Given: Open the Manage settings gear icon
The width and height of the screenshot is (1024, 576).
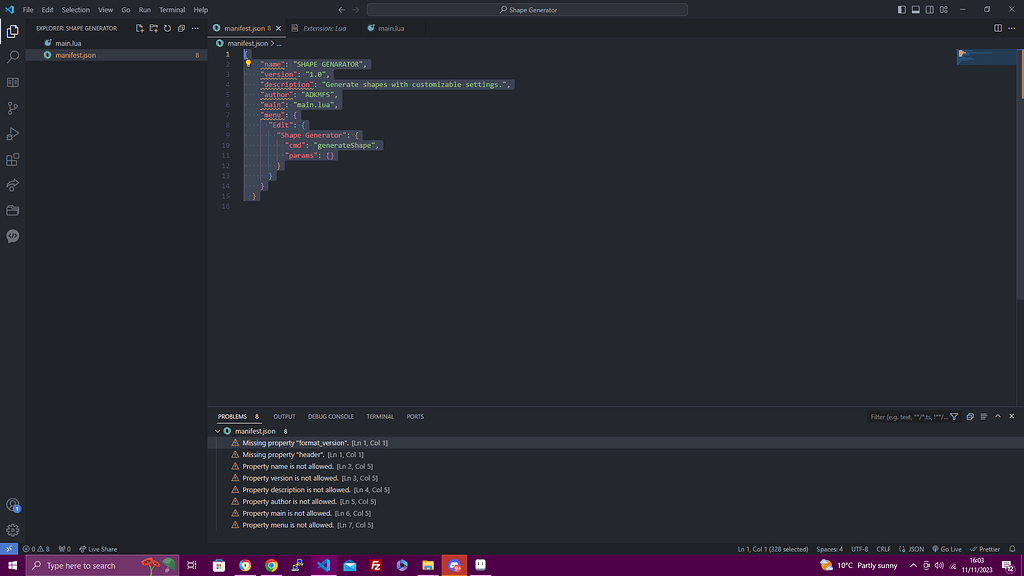Looking at the screenshot, I should (12, 530).
